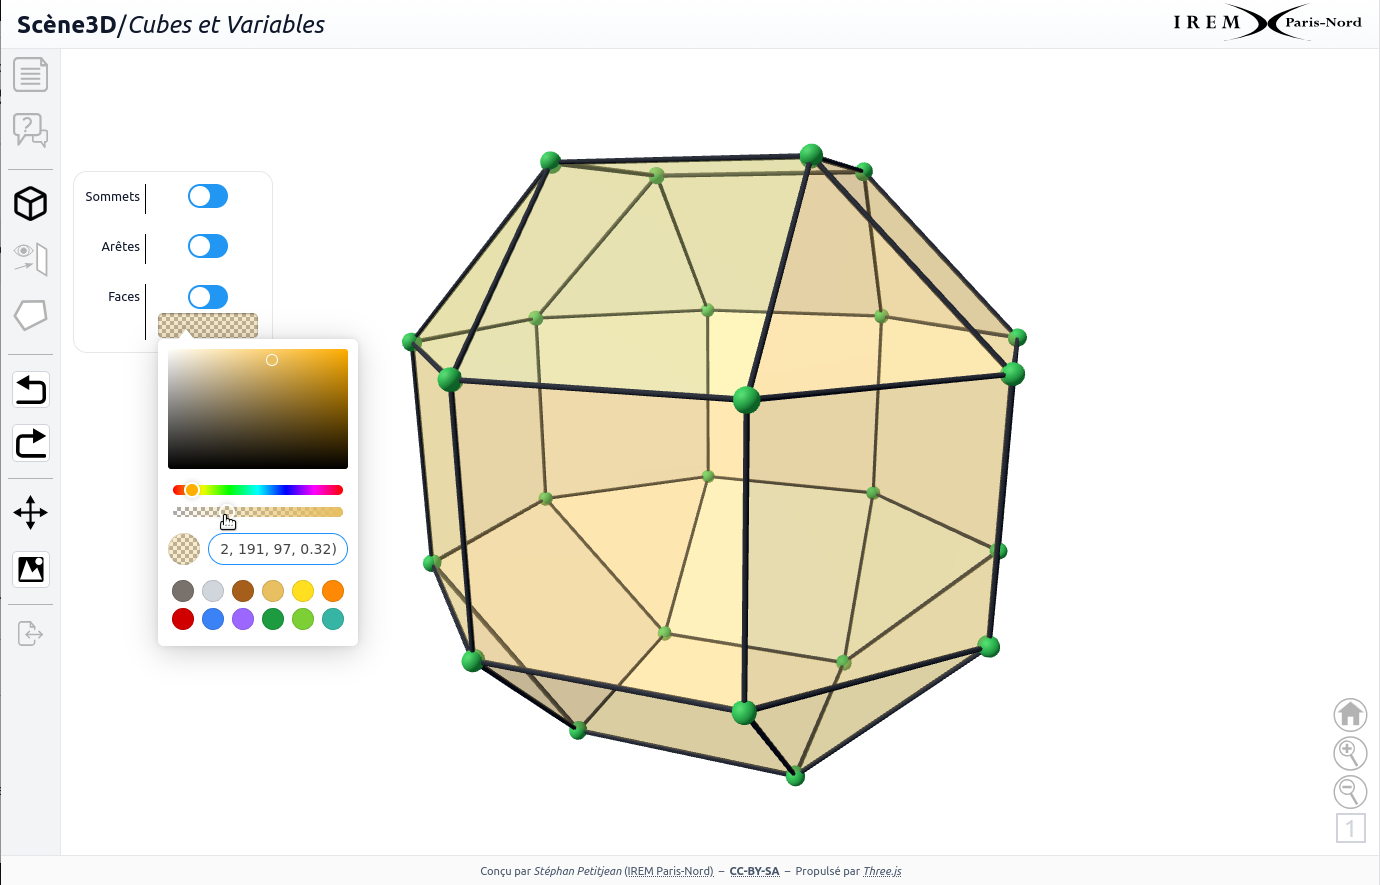Screen dimensions: 1380x885
Task: Click the redo arrow button
Action: point(31,443)
